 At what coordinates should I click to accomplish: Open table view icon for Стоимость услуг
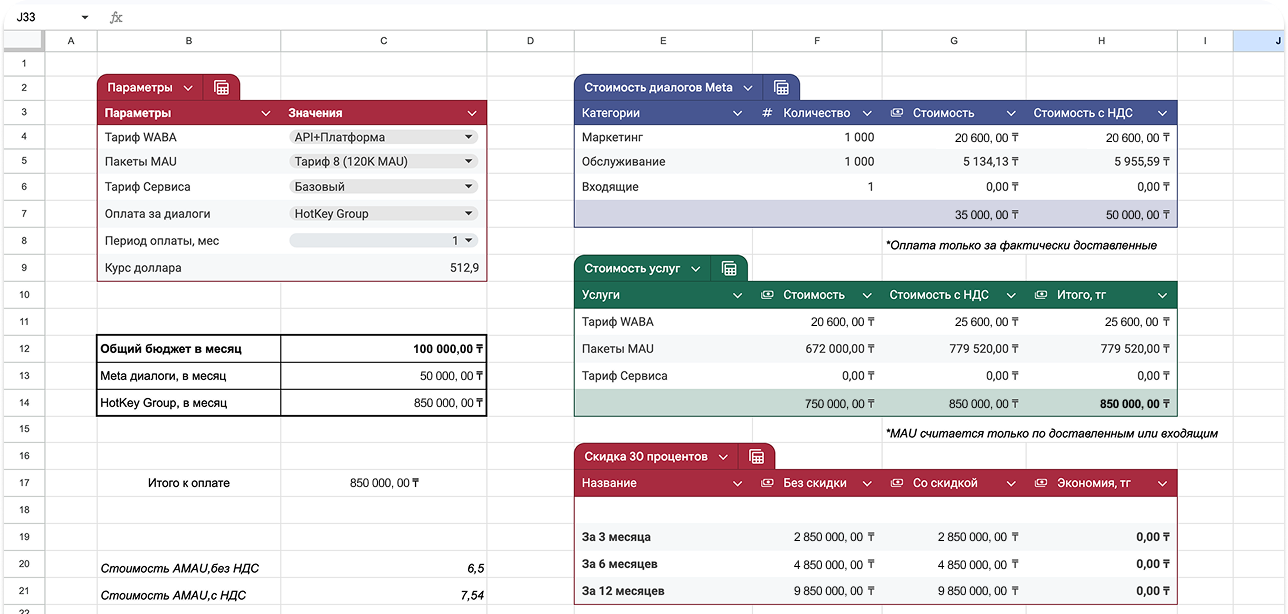pyautogui.click(x=729, y=269)
